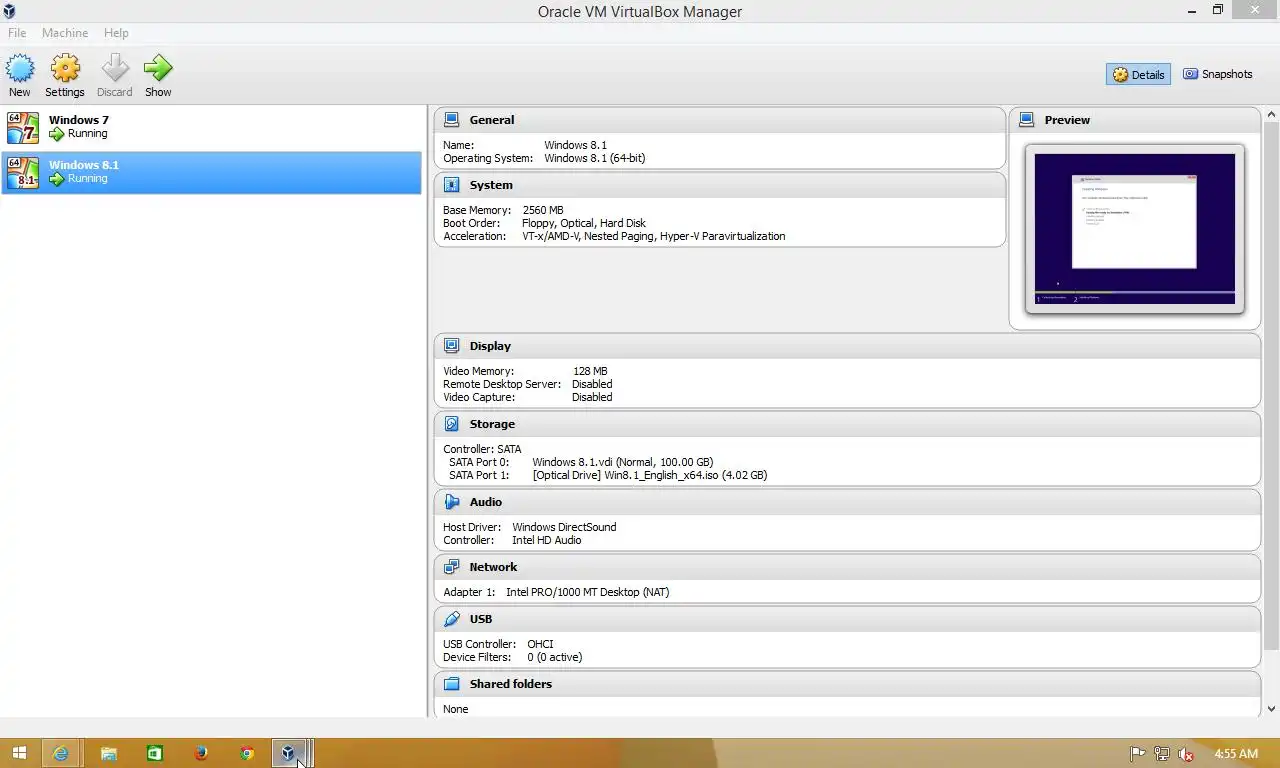
Task: Click the Preview section monitor icon
Action: coord(1026,120)
